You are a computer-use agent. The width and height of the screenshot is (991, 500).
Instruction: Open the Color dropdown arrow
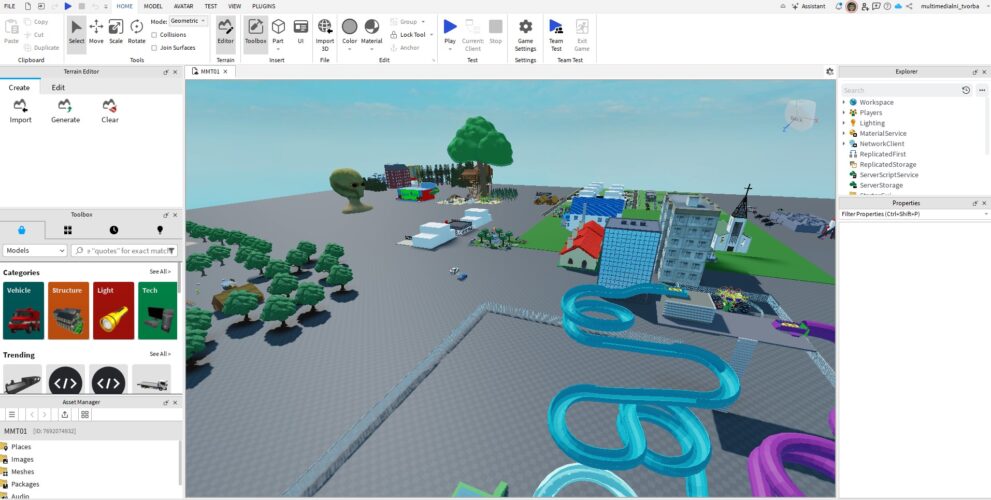pyautogui.click(x=350, y=49)
